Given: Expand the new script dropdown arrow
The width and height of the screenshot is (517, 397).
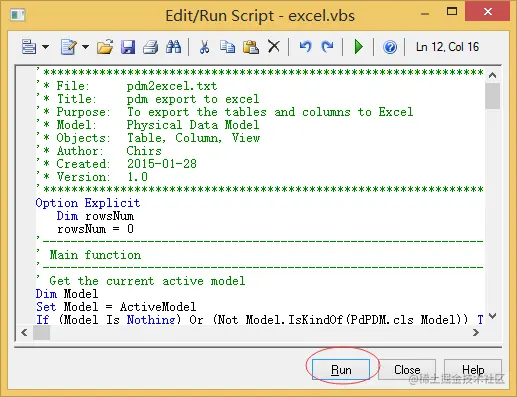Looking at the screenshot, I should coord(86,47).
